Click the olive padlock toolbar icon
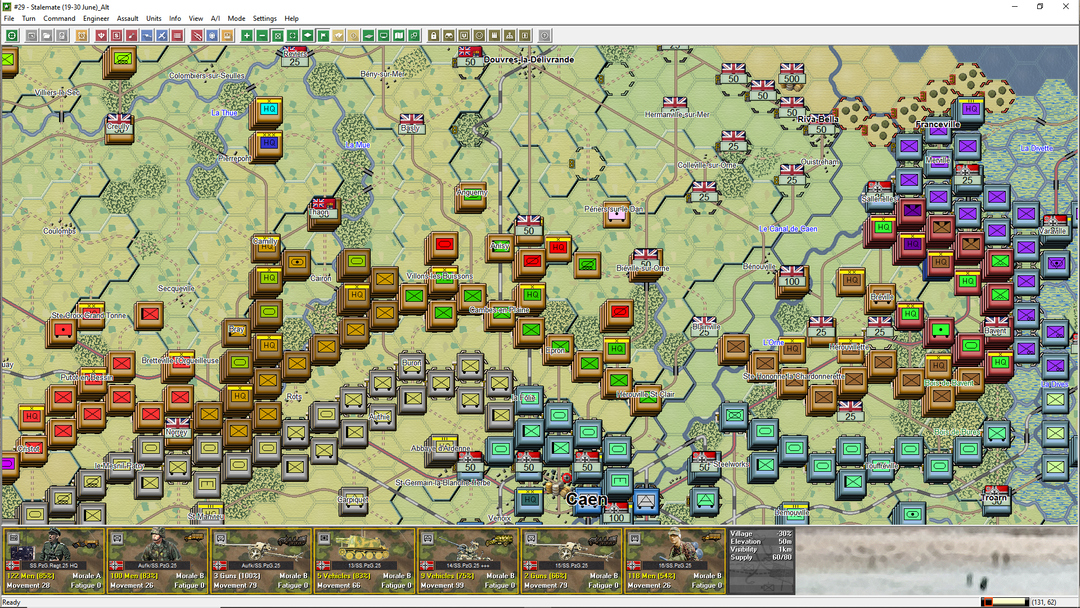The height and width of the screenshot is (608, 1080). coord(434,35)
